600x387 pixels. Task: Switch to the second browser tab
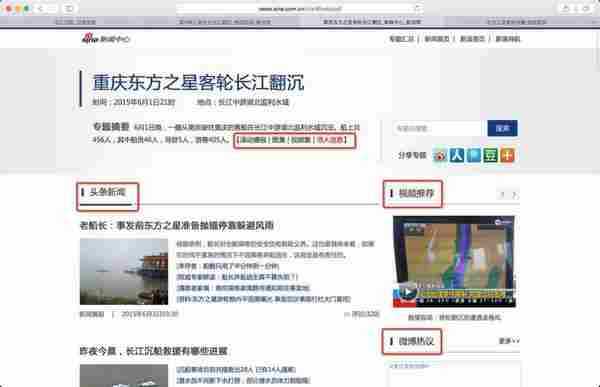click(225, 22)
